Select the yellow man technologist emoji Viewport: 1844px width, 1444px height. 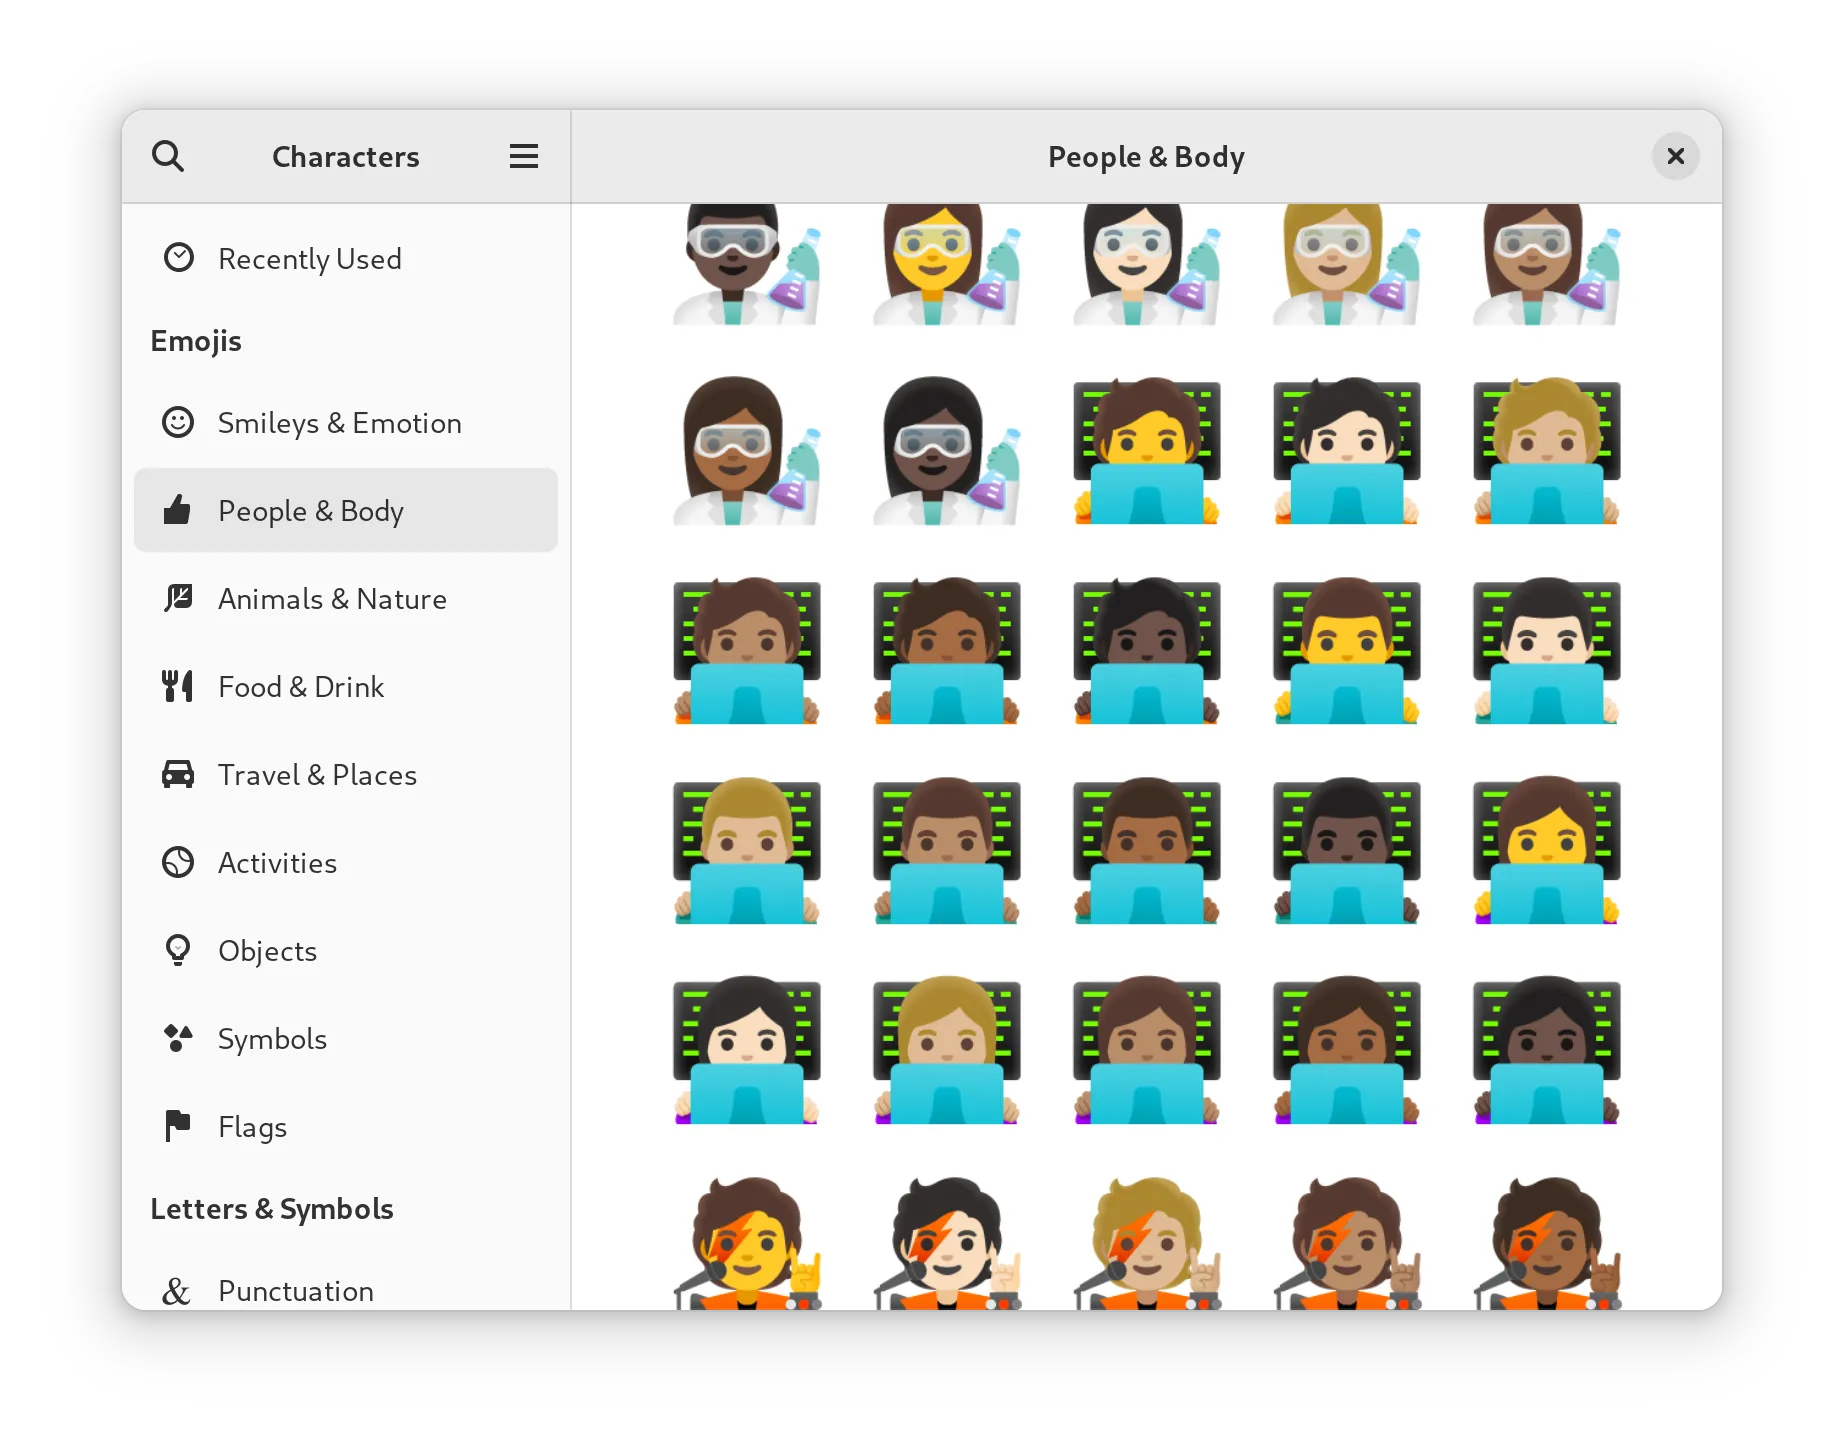coord(1346,652)
